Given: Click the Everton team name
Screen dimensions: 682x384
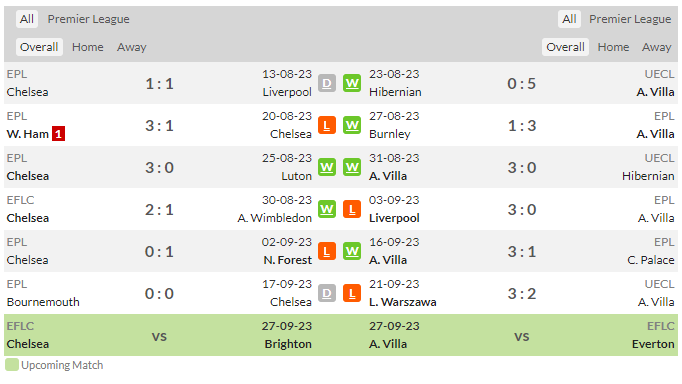Looking at the screenshot, I should (653, 344).
